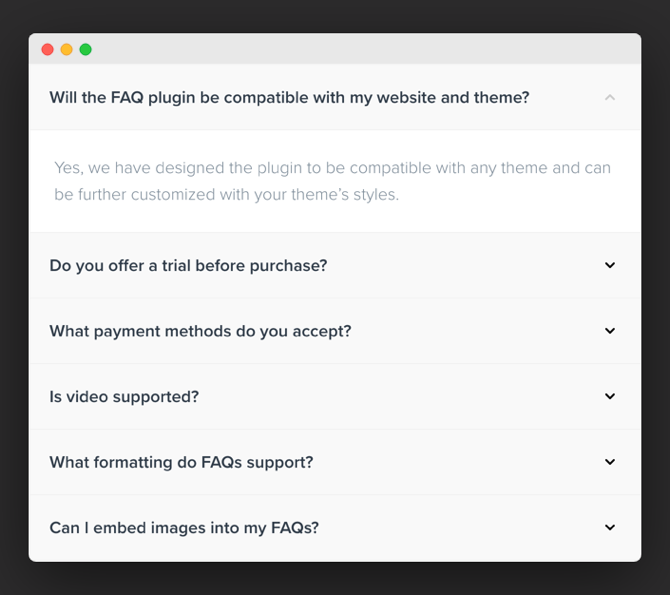Screen dimensions: 670x595
Task: Expand the trial before purchase chevron
Action: (x=610, y=265)
